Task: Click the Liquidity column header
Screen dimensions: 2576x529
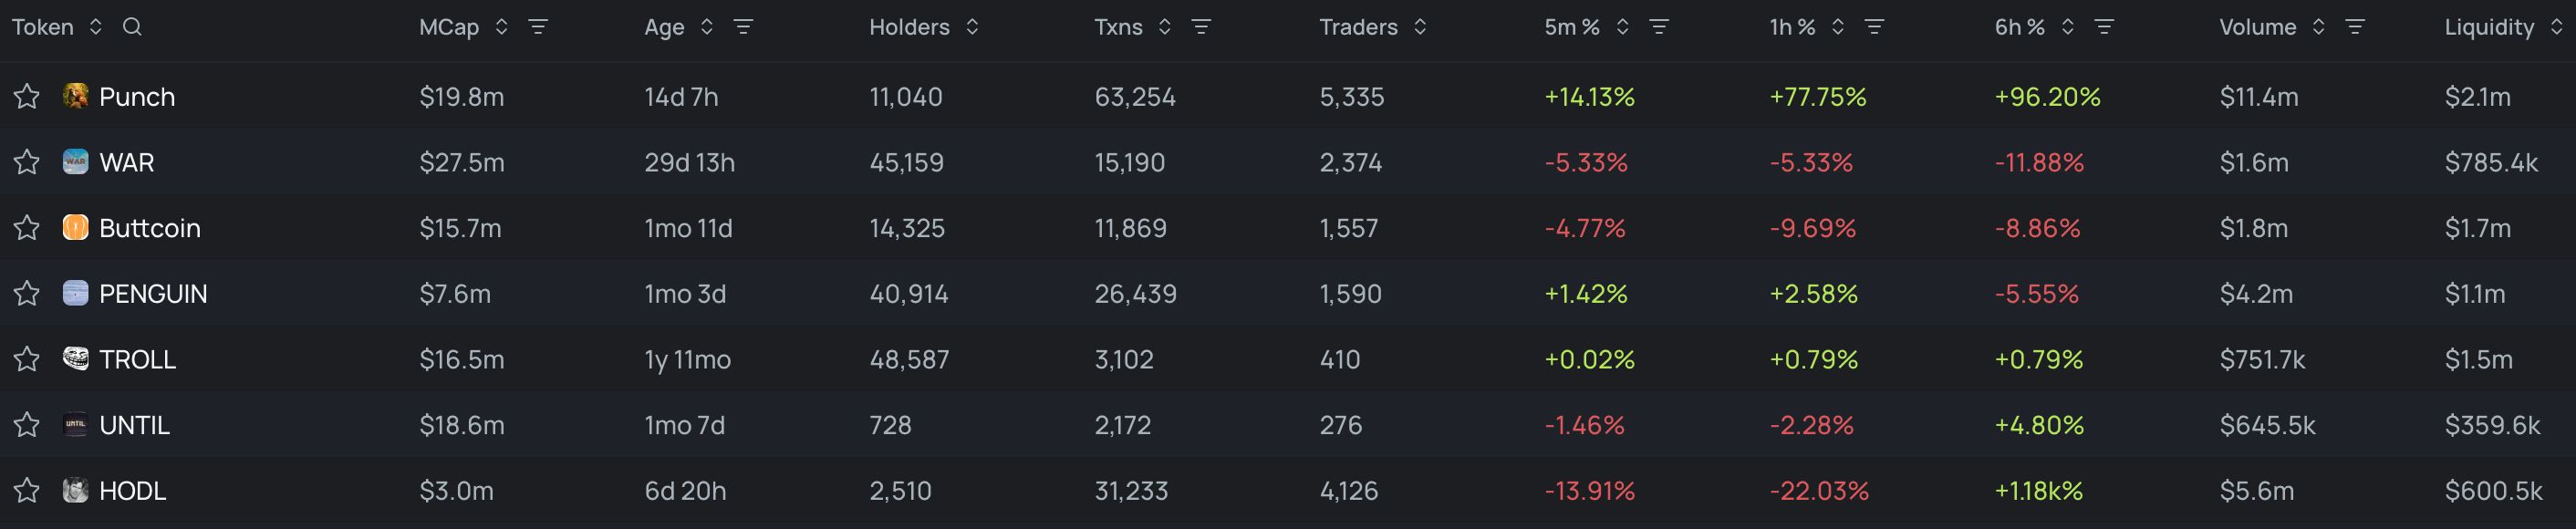Action: pos(2489,27)
